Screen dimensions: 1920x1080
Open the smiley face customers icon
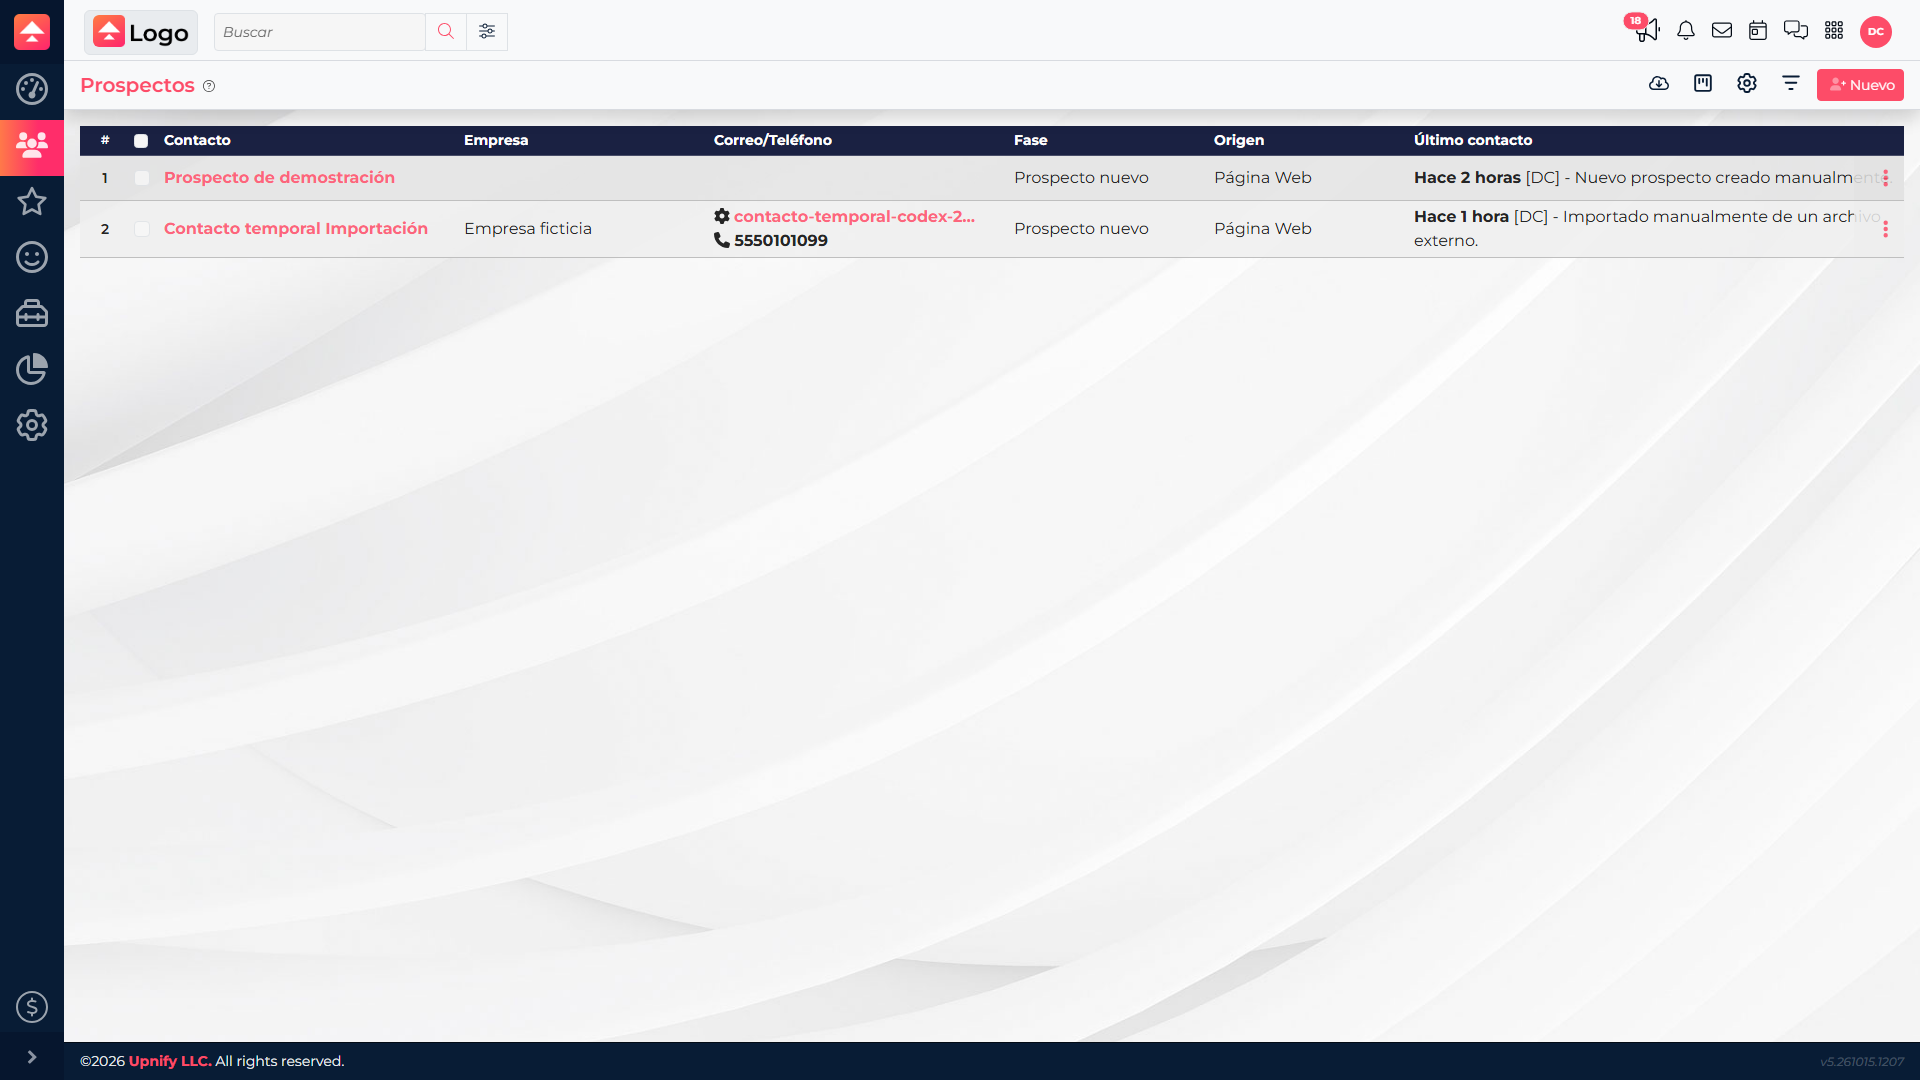tap(32, 258)
